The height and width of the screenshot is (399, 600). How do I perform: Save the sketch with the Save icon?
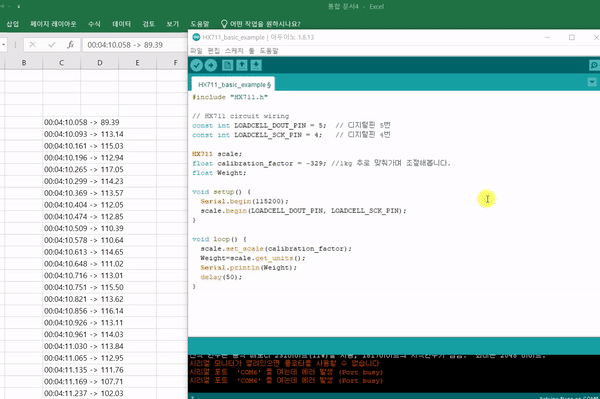coord(256,65)
